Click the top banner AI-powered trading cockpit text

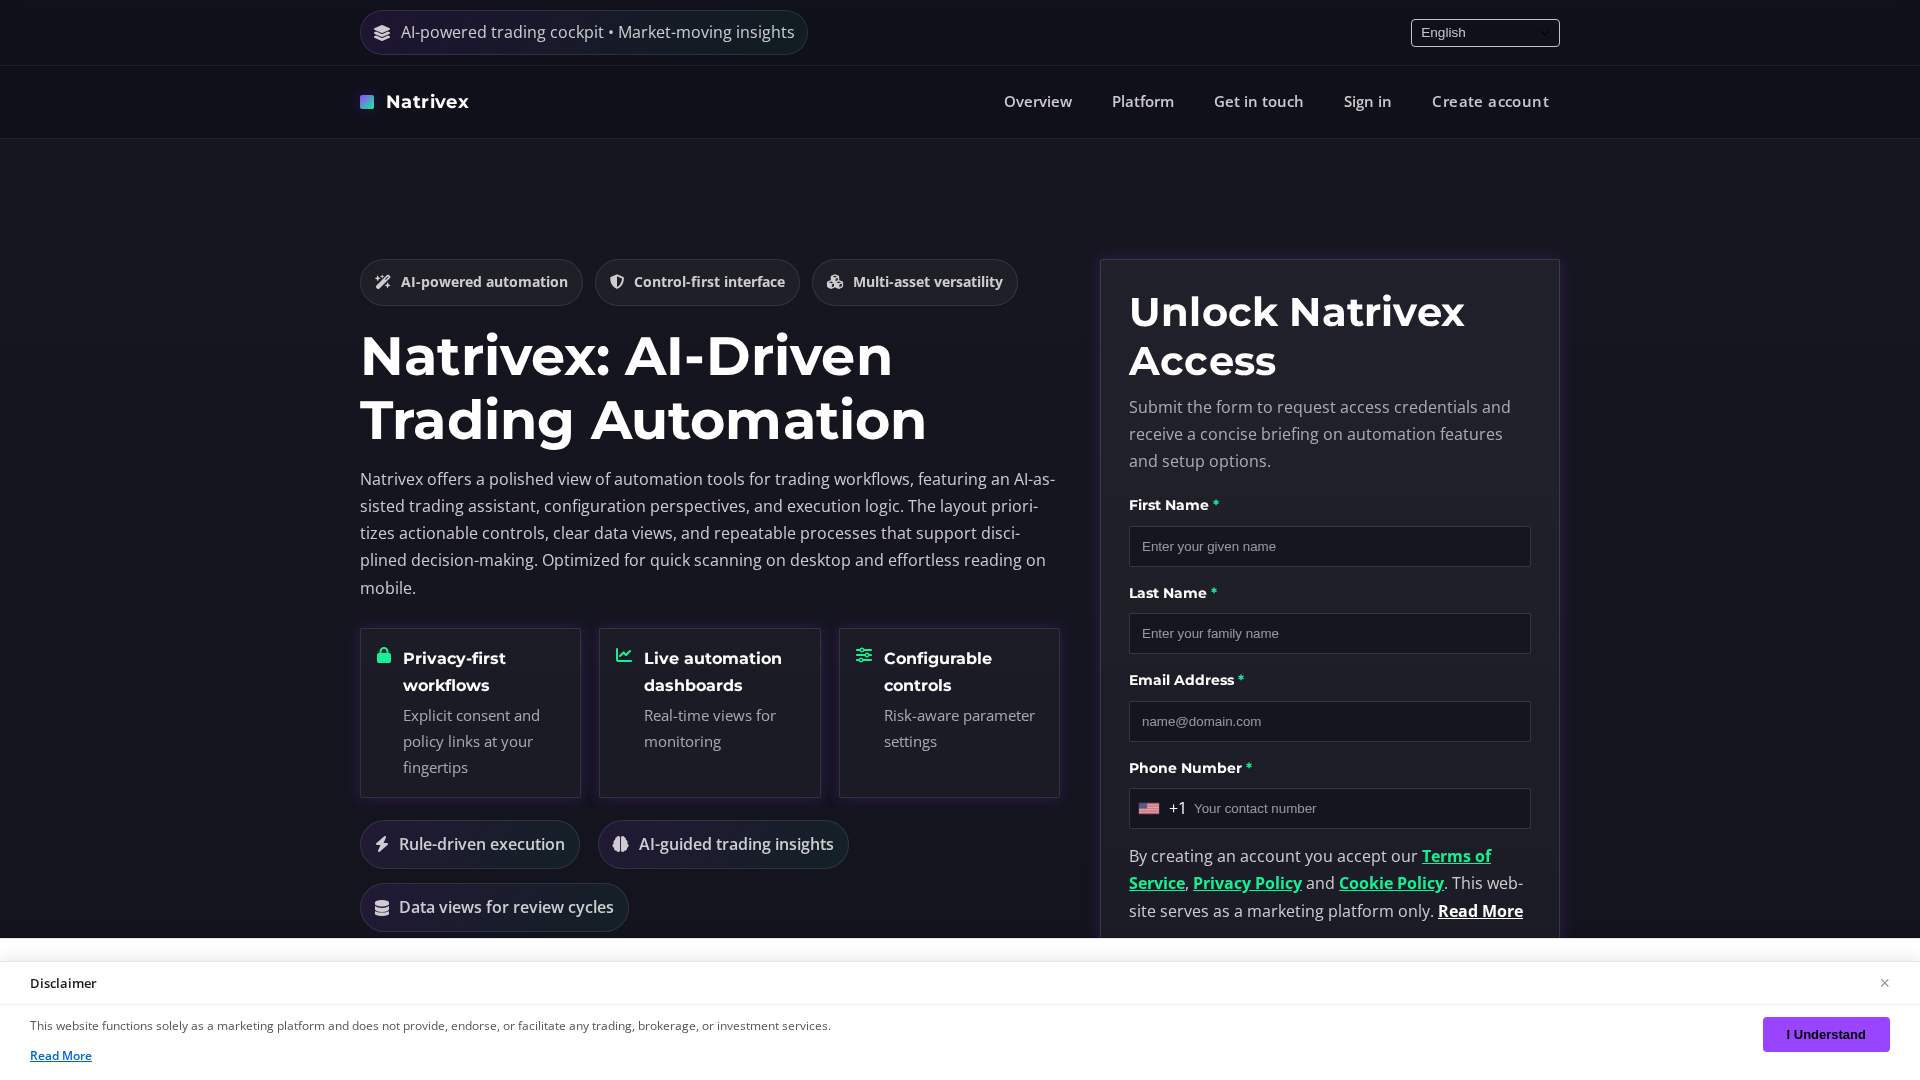pyautogui.click(x=597, y=33)
